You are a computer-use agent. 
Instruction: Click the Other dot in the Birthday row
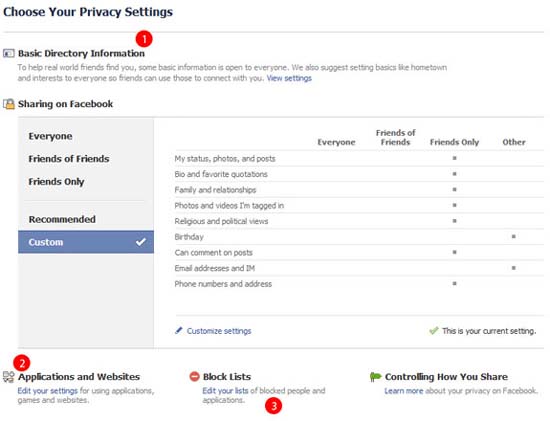pyautogui.click(x=514, y=236)
